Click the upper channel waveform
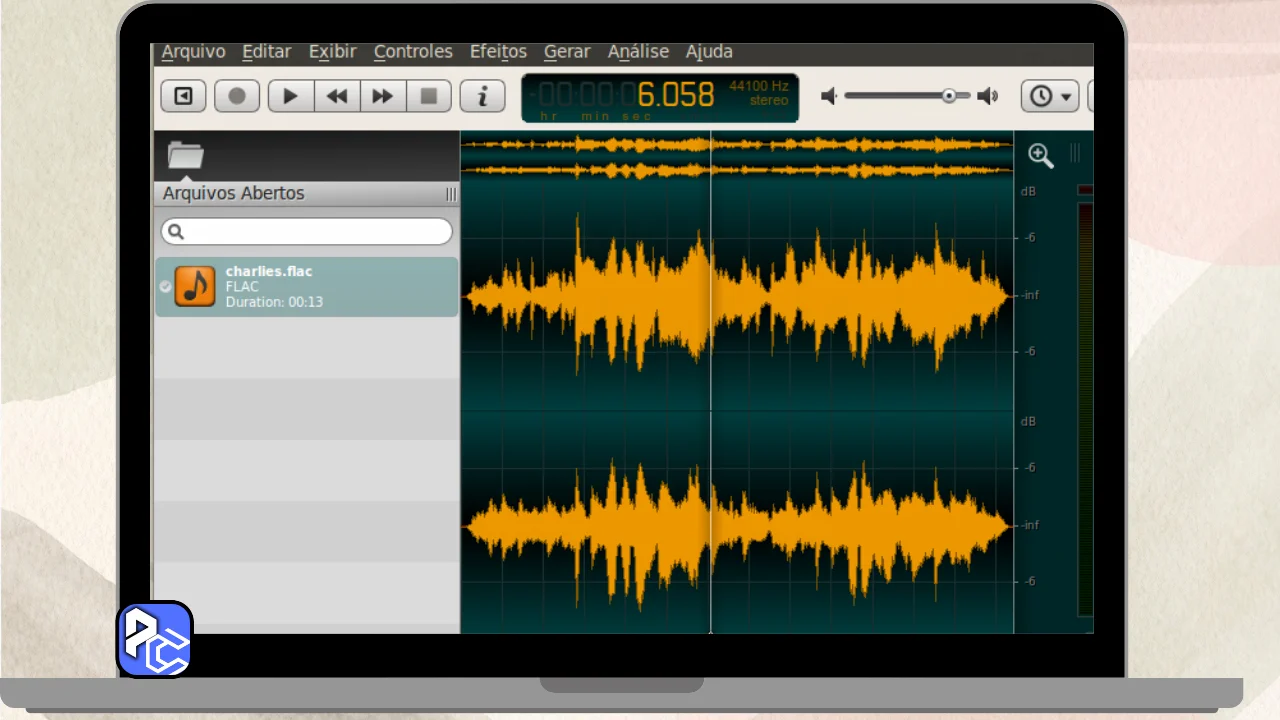The height and width of the screenshot is (720, 1280). 737,297
